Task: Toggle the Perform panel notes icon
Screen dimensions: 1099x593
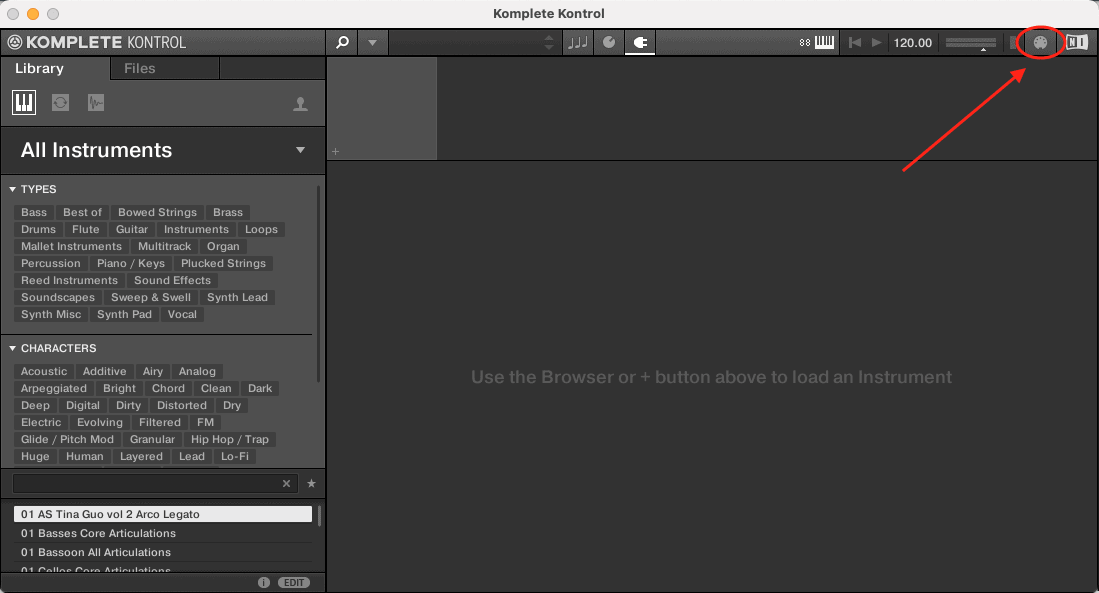Action: [578, 43]
